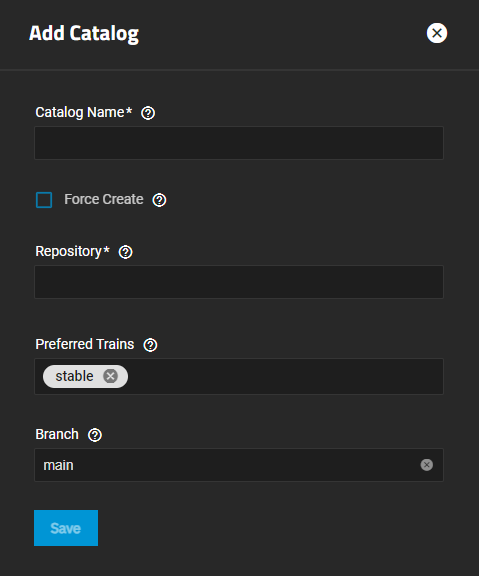This screenshot has width=479, height=576.
Task: Click the Preferred Trains label
Action: (85, 344)
